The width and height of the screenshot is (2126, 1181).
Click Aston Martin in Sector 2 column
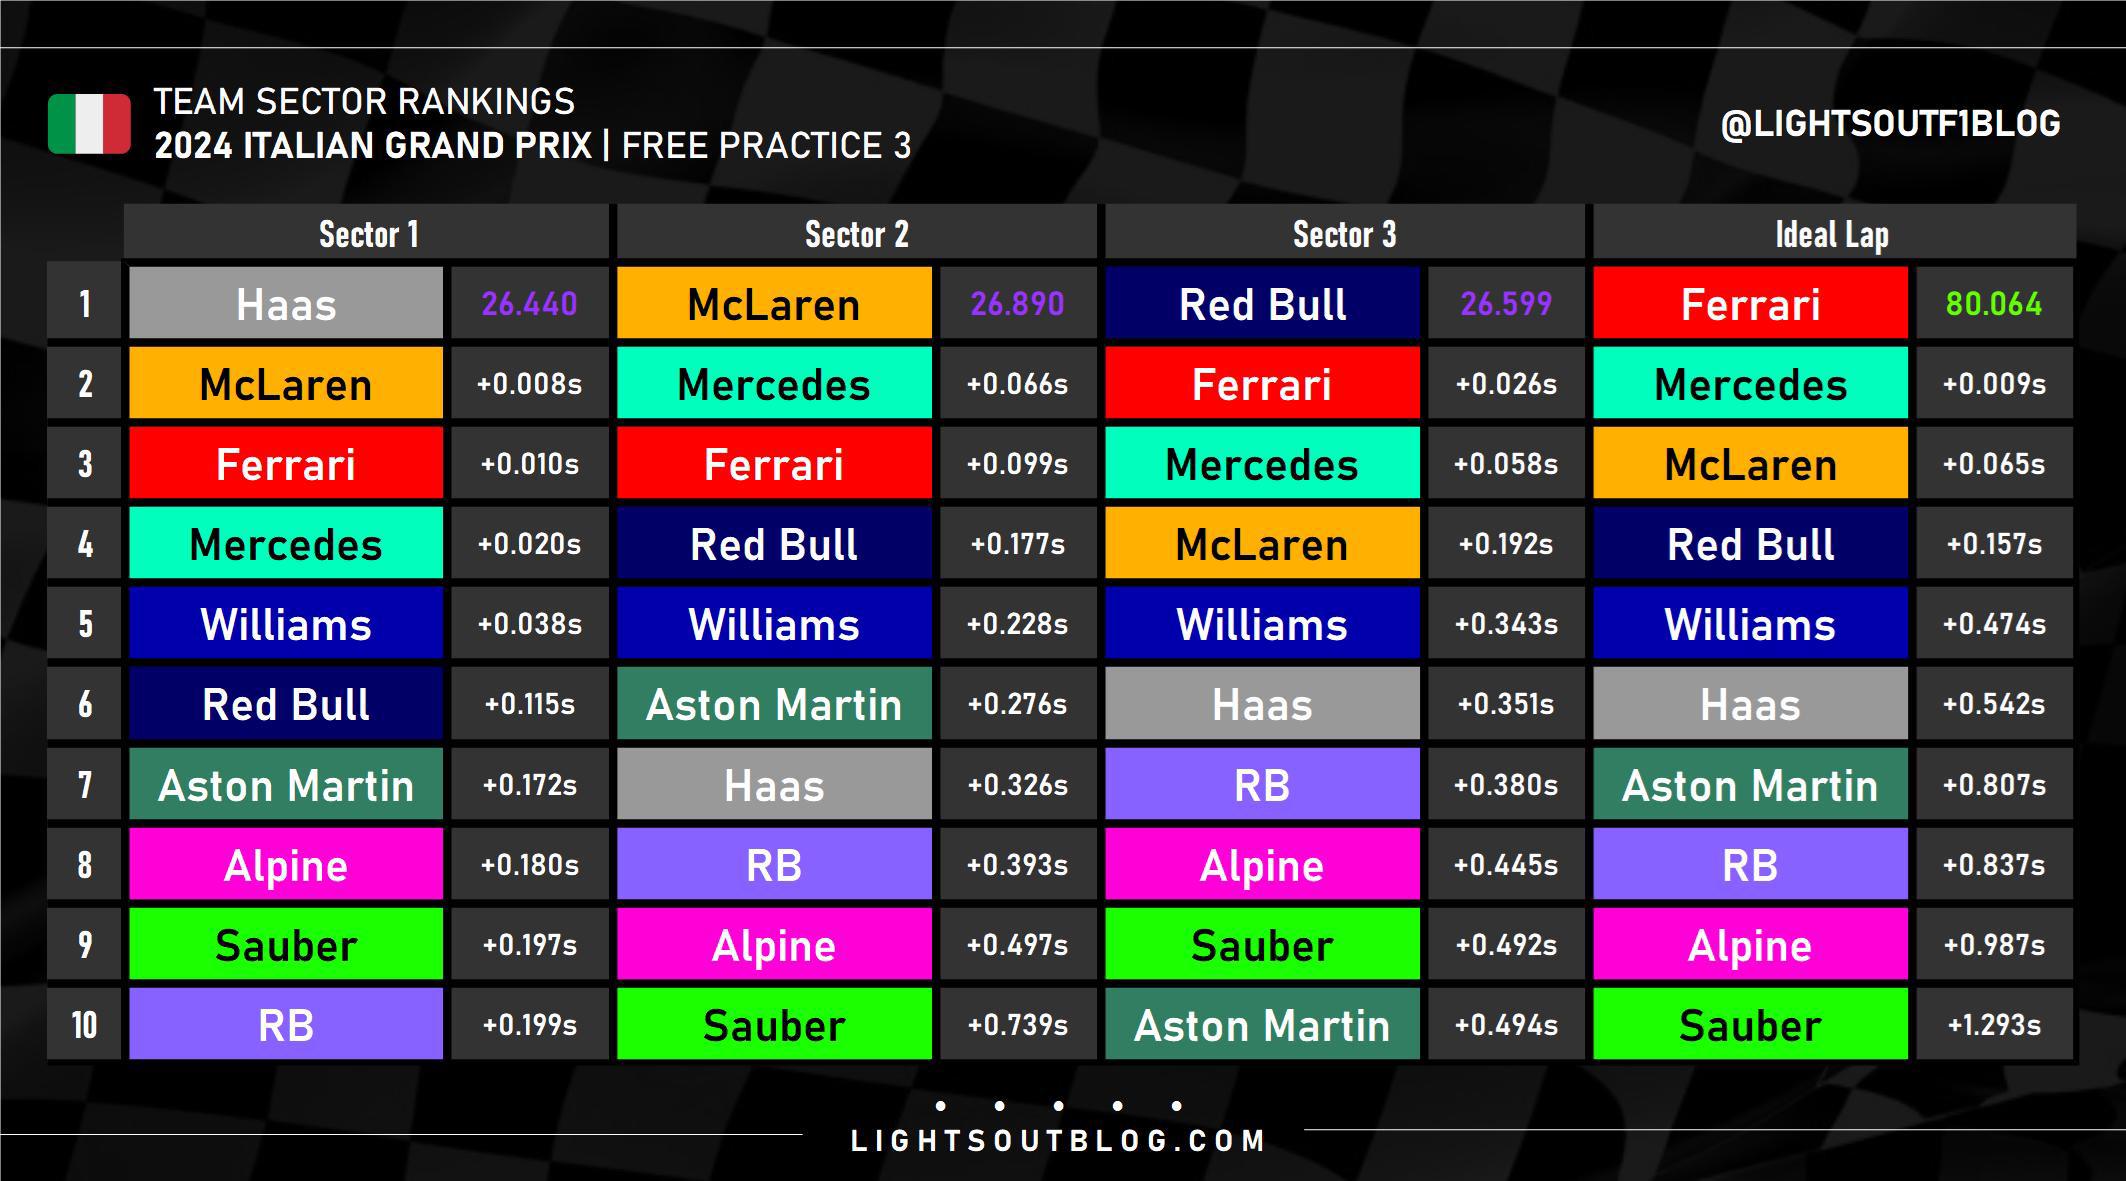(774, 704)
